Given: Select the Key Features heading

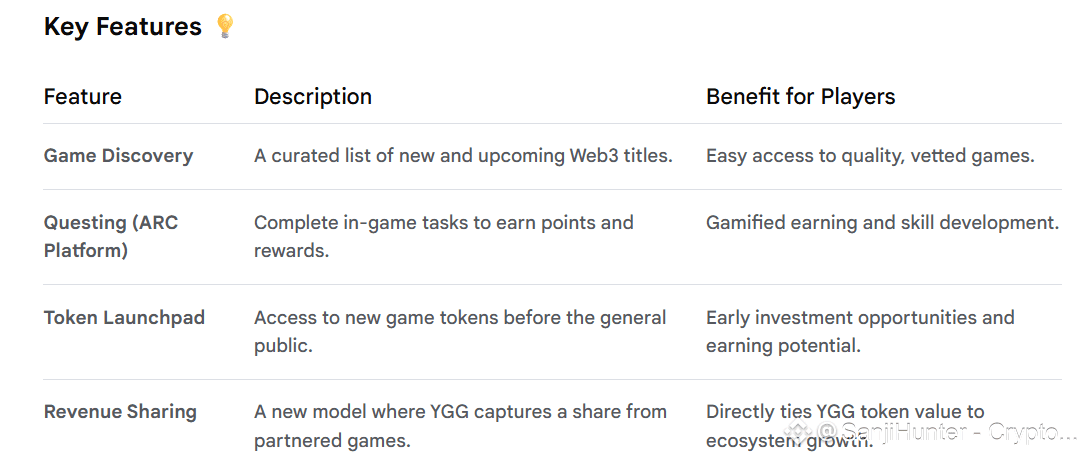Looking at the screenshot, I should (x=123, y=26).
